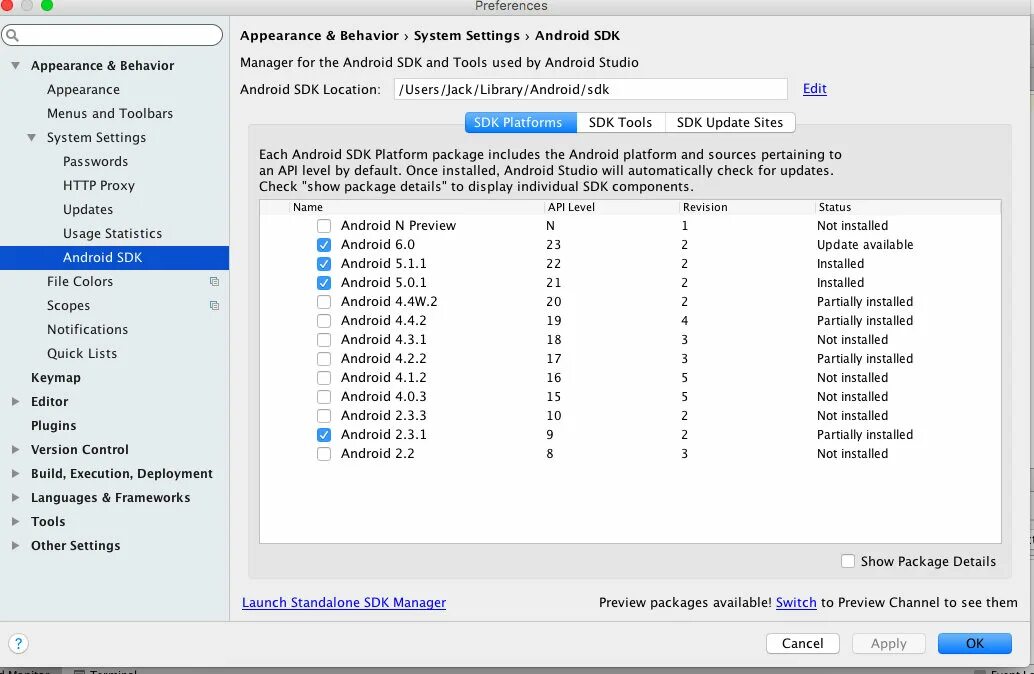The width and height of the screenshot is (1034, 674).
Task: Select the Android SDK tree item
Action: [x=114, y=257]
